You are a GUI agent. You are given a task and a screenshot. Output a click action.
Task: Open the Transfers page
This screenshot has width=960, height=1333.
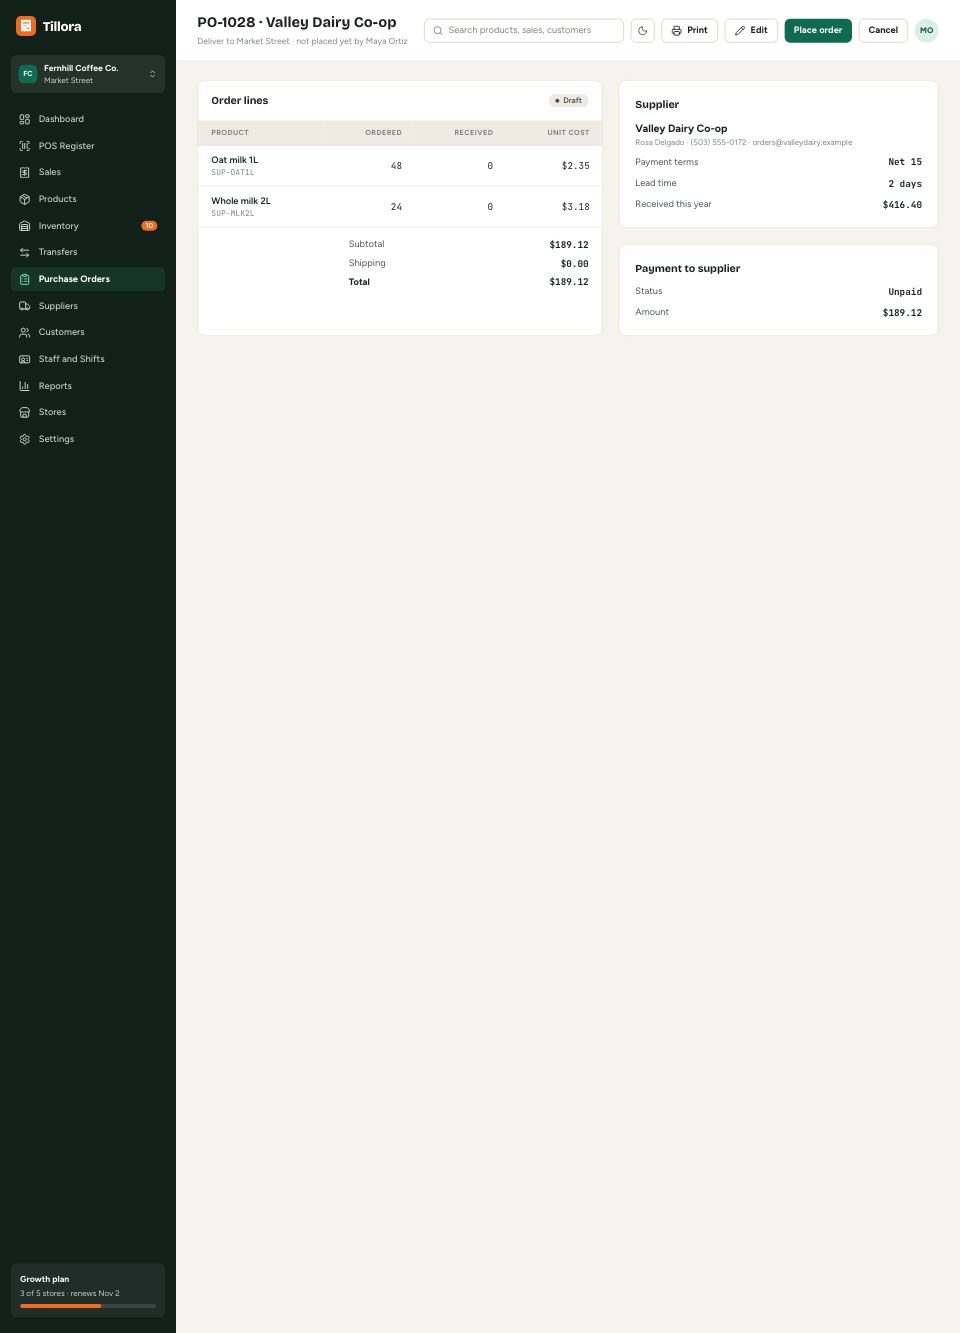tap(88, 252)
